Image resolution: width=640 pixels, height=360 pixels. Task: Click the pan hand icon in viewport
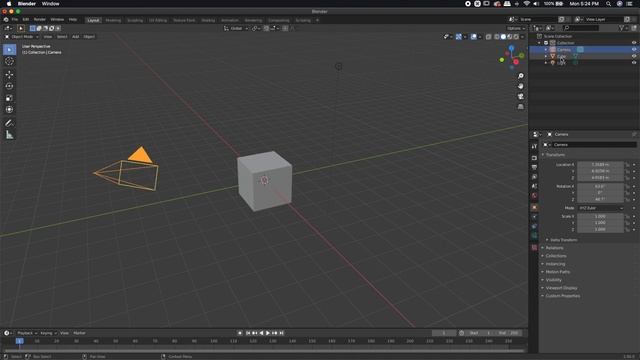[x=520, y=86]
